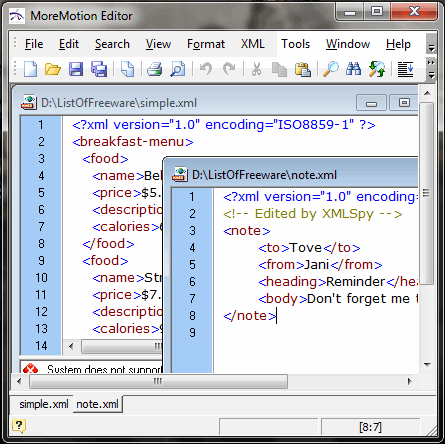Click the note.xml window document icon
Image resolution: width=445 pixels, height=444 pixels.
coord(180,175)
